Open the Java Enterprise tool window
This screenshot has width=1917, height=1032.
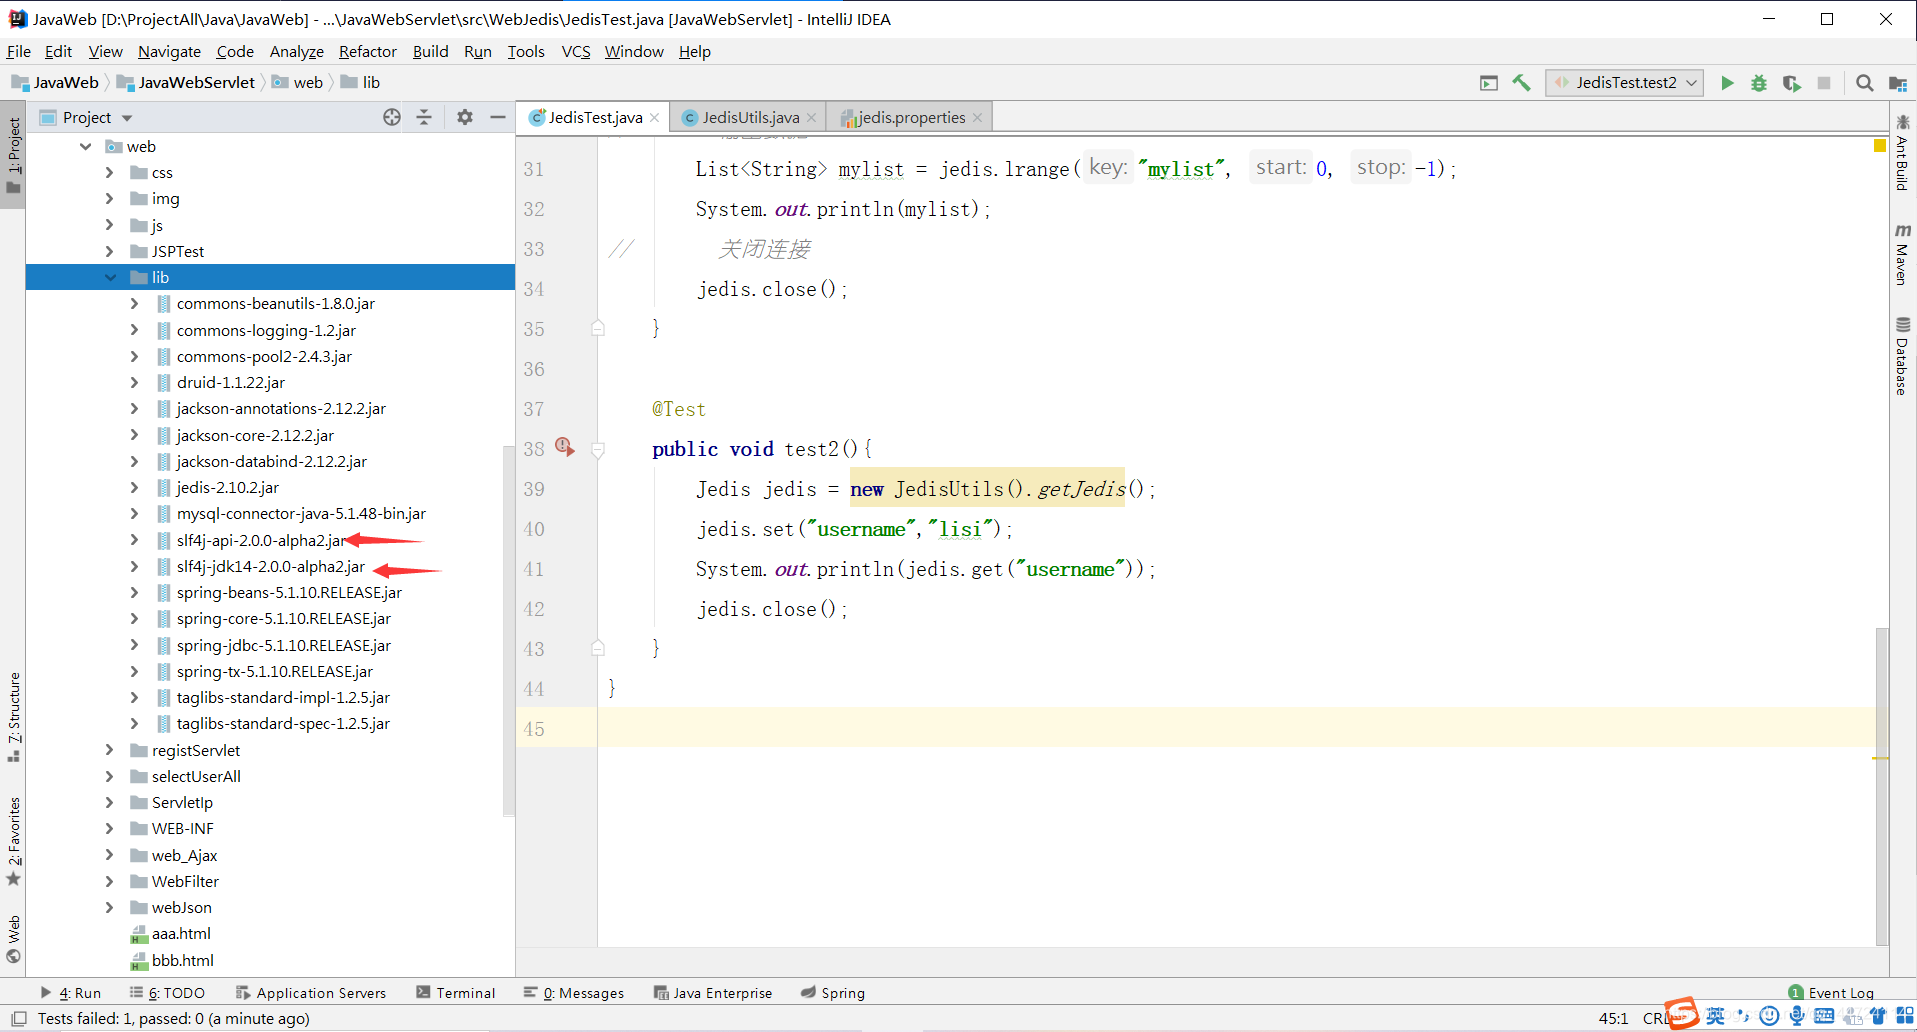tap(713, 993)
